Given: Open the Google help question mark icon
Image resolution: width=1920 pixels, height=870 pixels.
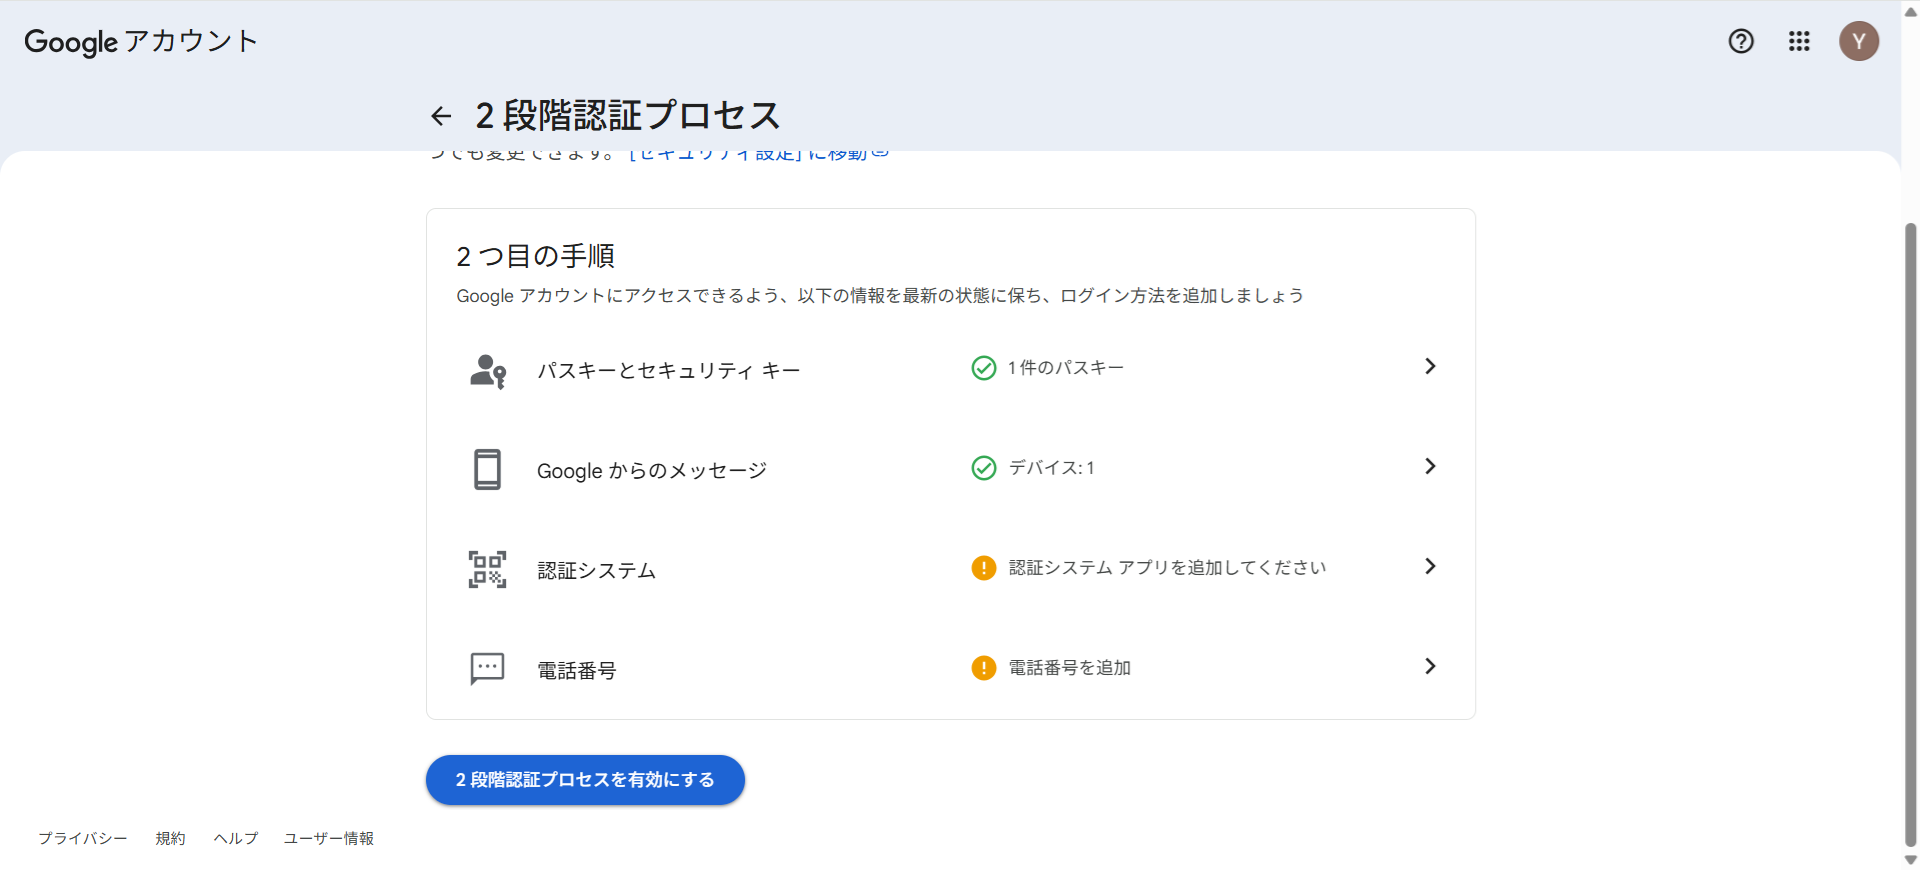Looking at the screenshot, I should click(1741, 41).
